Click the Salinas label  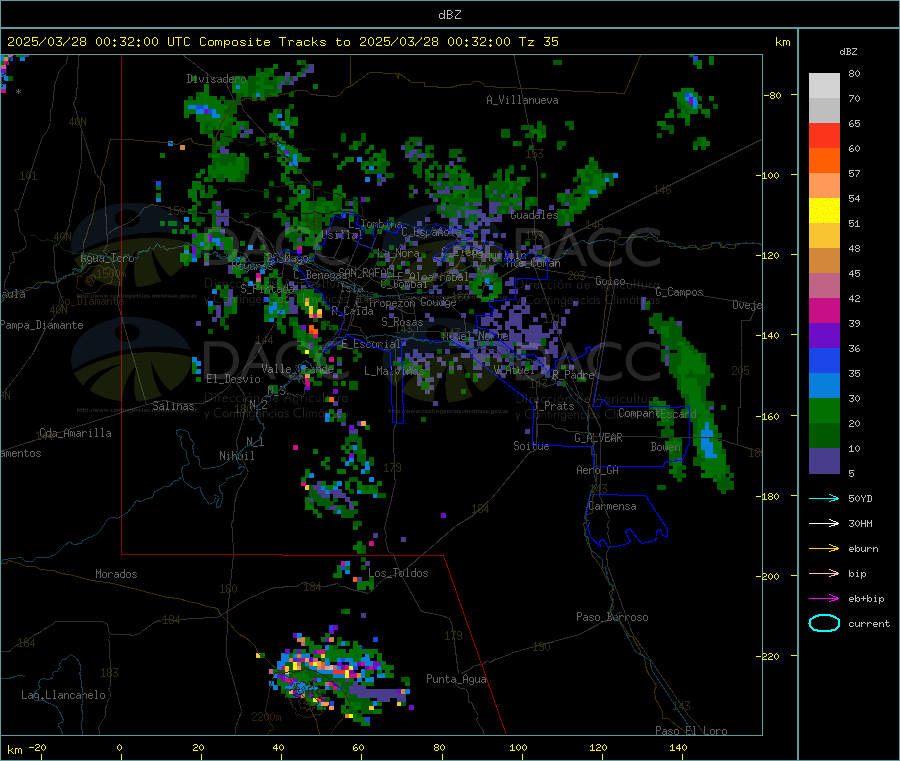pos(173,406)
